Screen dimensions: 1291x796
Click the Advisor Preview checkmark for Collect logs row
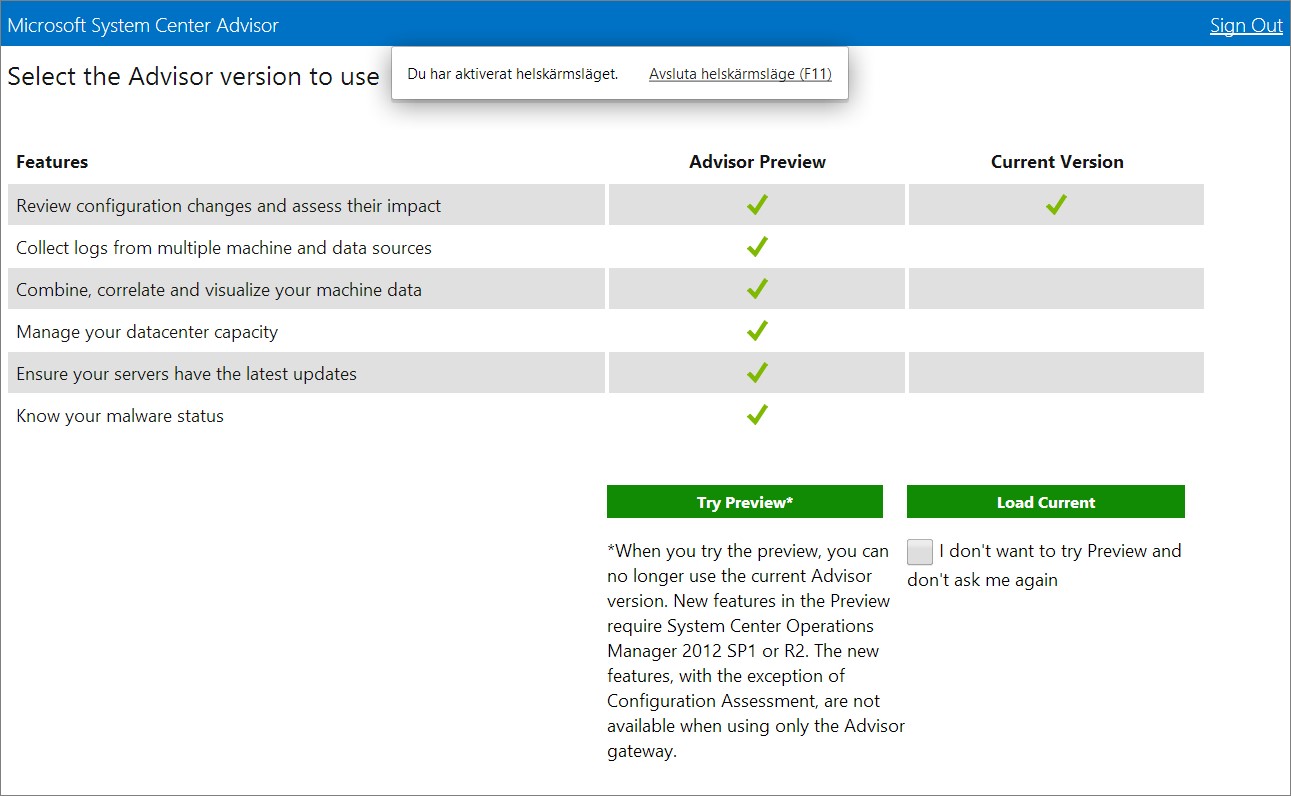coord(757,247)
